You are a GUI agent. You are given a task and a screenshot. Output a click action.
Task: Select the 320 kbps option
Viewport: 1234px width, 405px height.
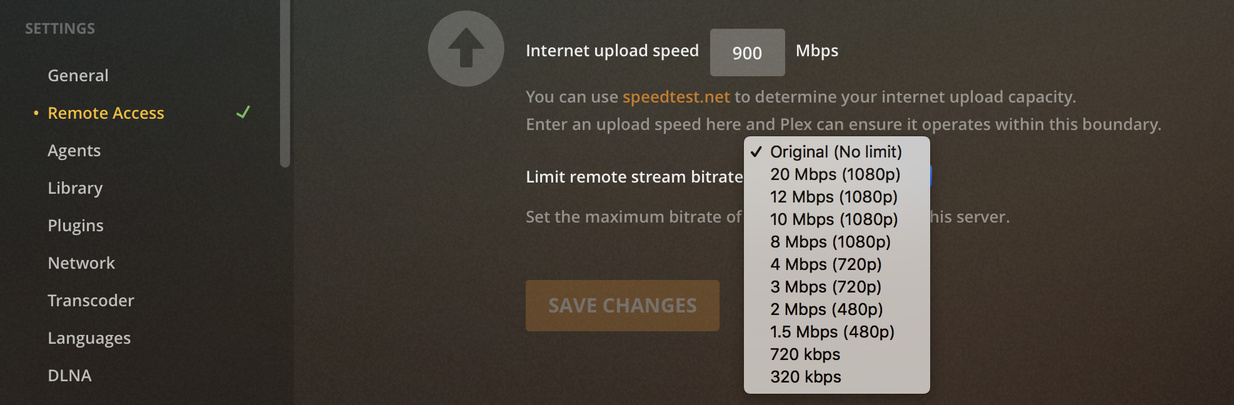click(x=837, y=377)
